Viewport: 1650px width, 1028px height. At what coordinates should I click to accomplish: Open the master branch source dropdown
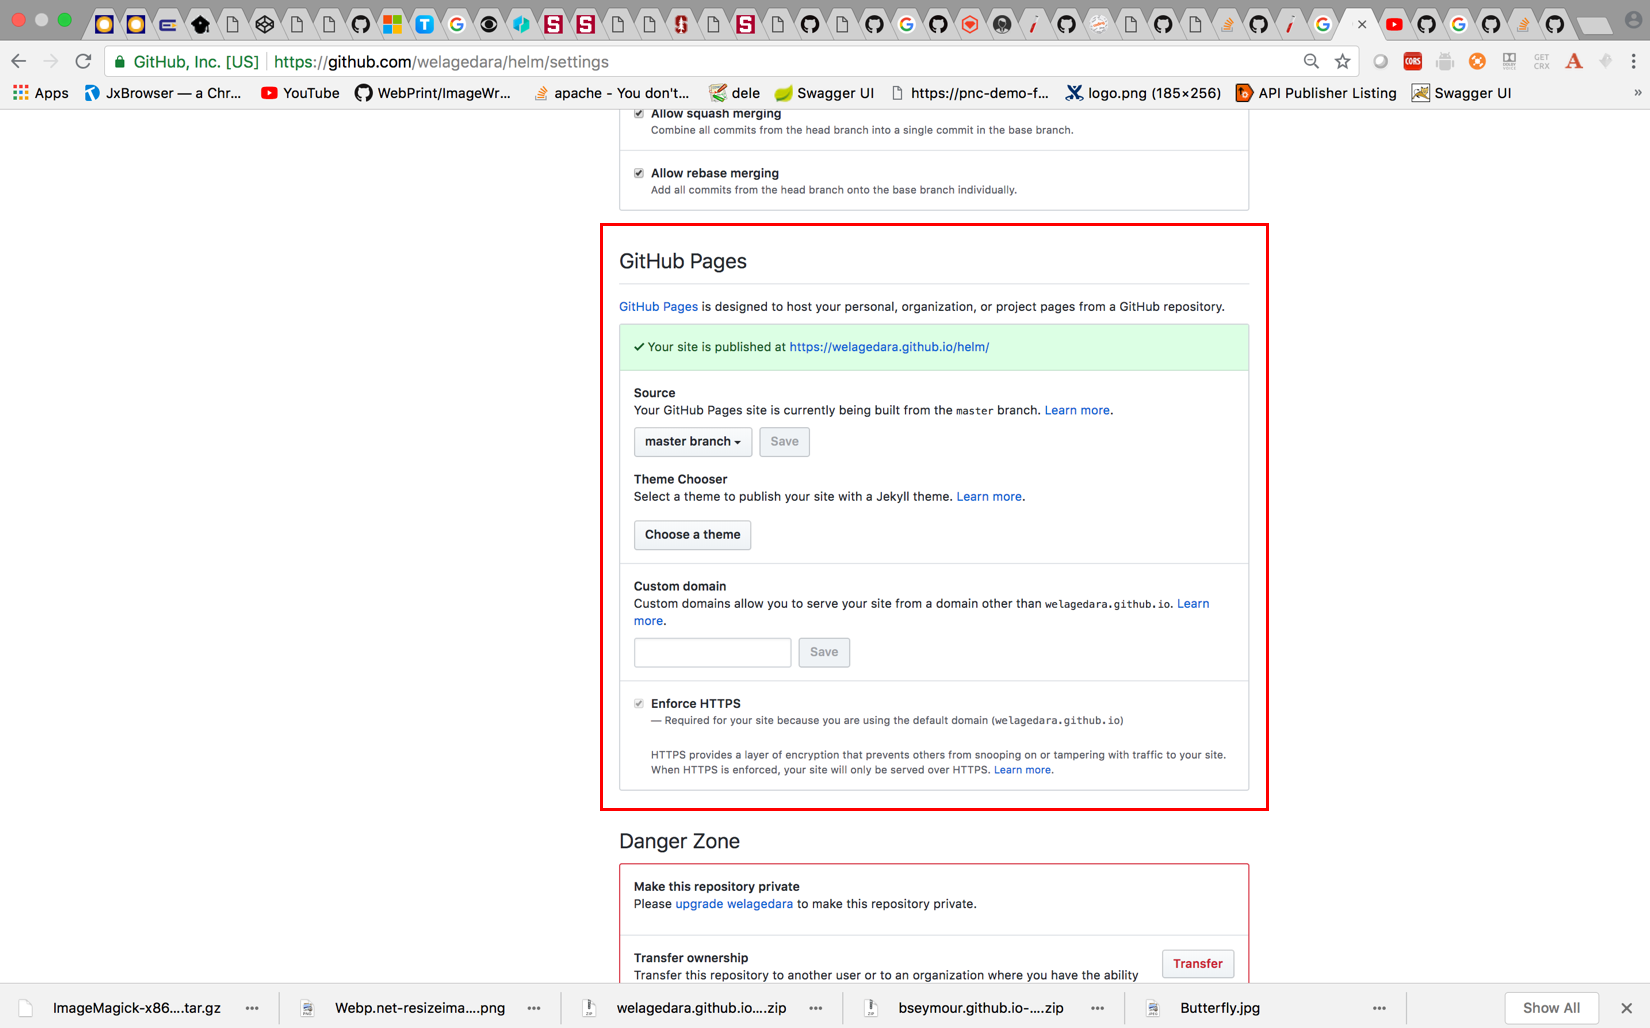[693, 441]
